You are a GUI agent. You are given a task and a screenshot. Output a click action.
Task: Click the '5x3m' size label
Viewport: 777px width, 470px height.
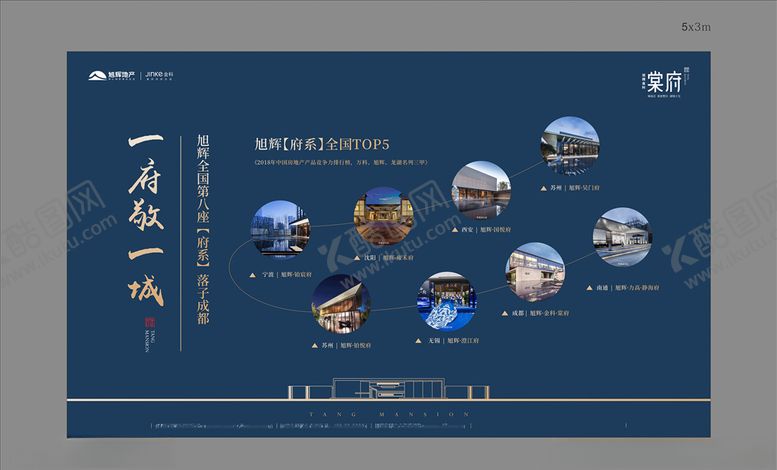[x=696, y=27]
